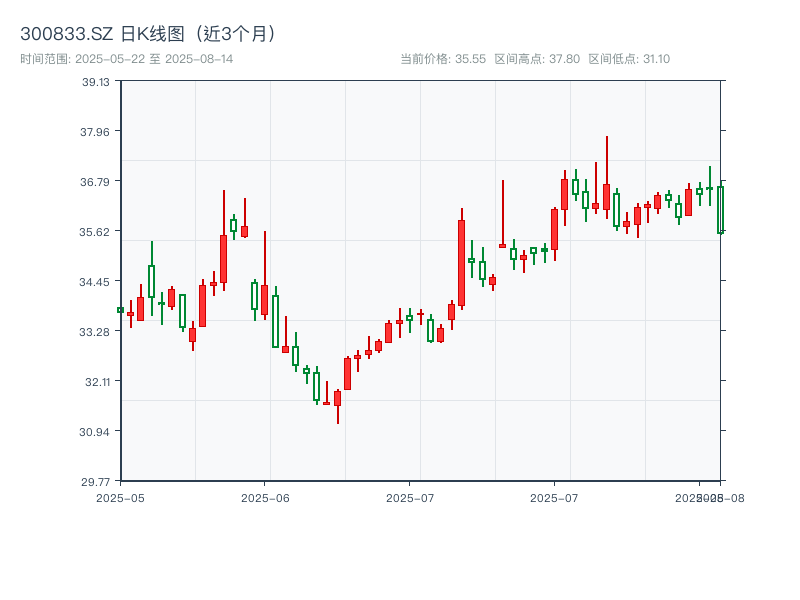
Task: Click the 区间低点 31.10 label
Action: click(629, 59)
